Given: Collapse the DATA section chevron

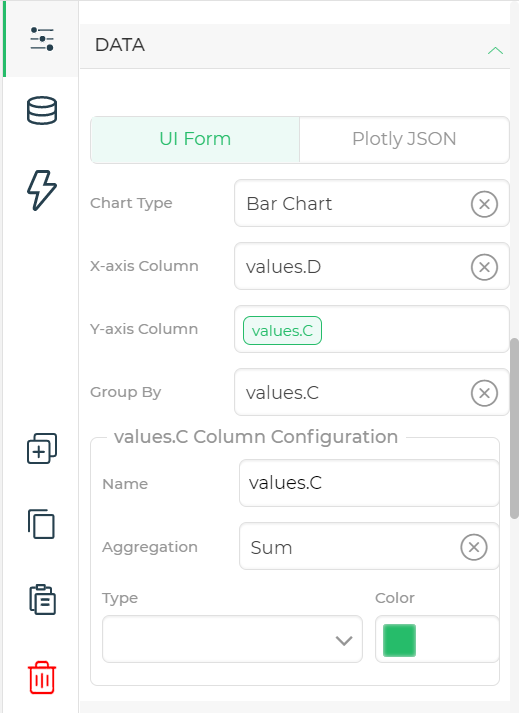Looking at the screenshot, I should [x=495, y=50].
